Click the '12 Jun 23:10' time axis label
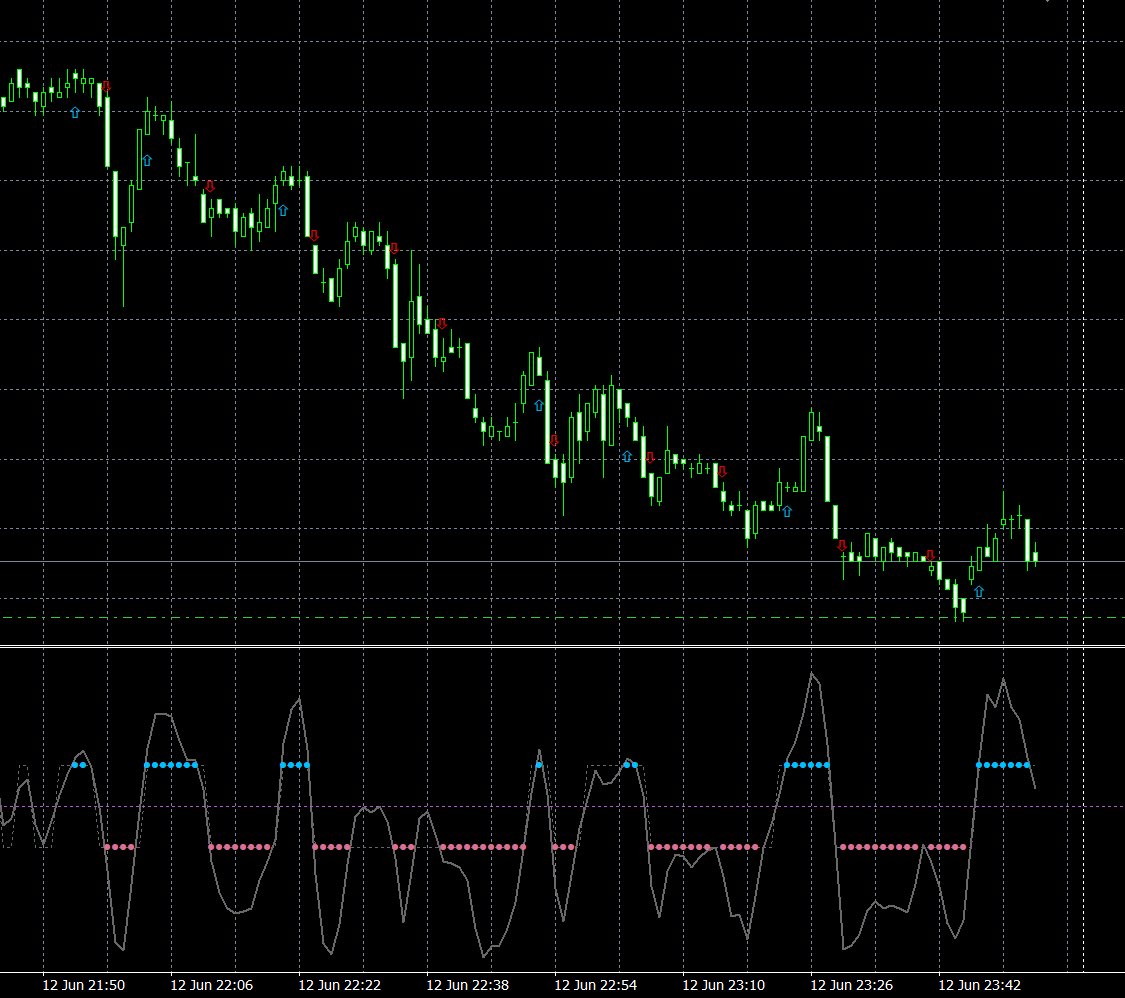This screenshot has height=998, width=1125. [x=723, y=985]
